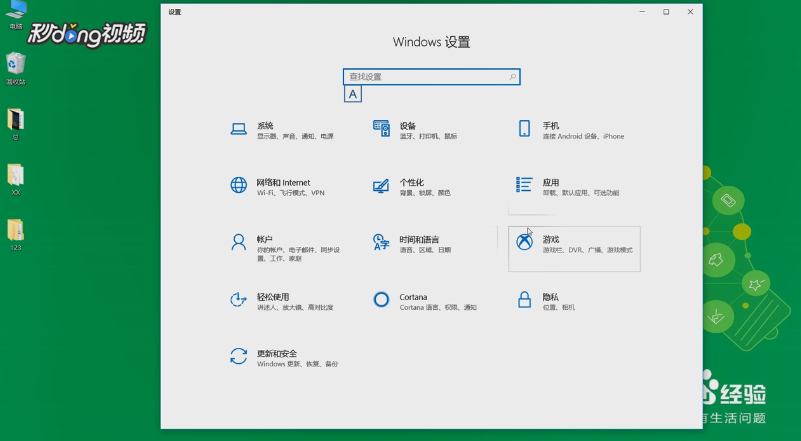Minimize the 设置 window
Viewport: 801px width, 441px height.
tap(642, 12)
